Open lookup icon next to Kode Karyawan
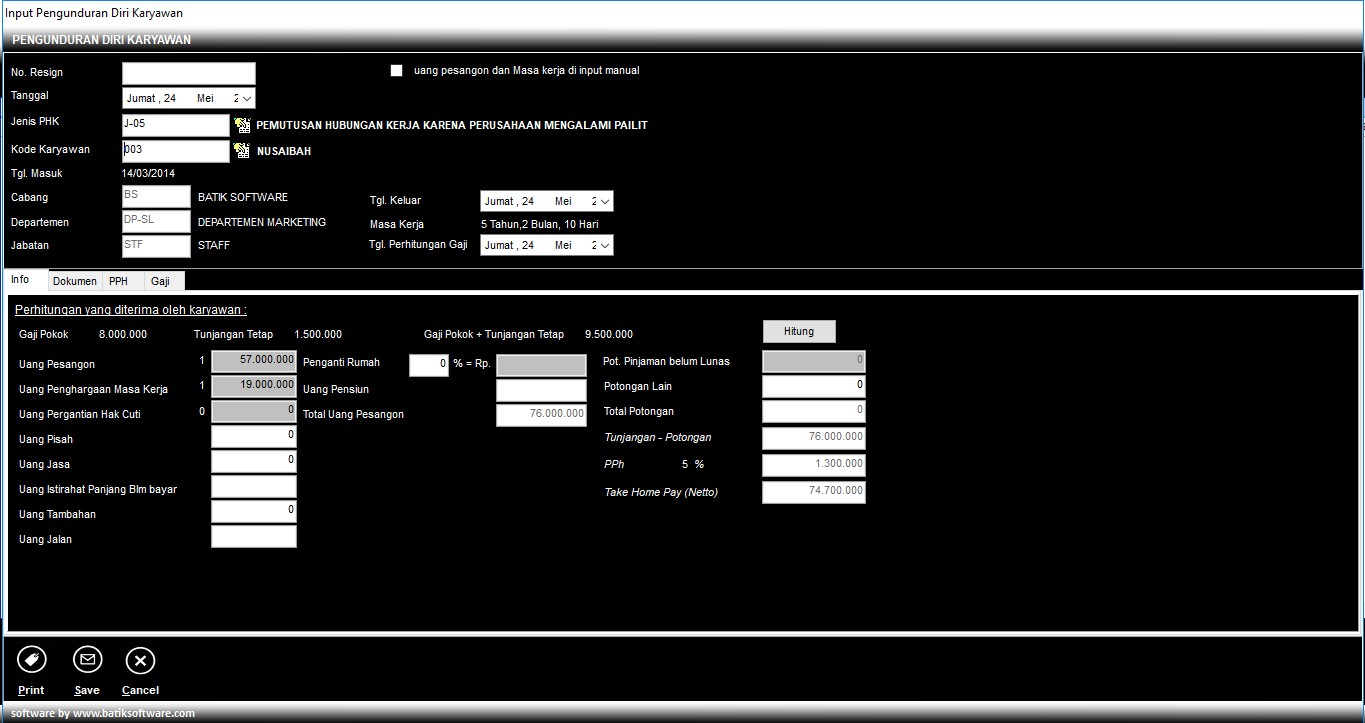 (242, 151)
